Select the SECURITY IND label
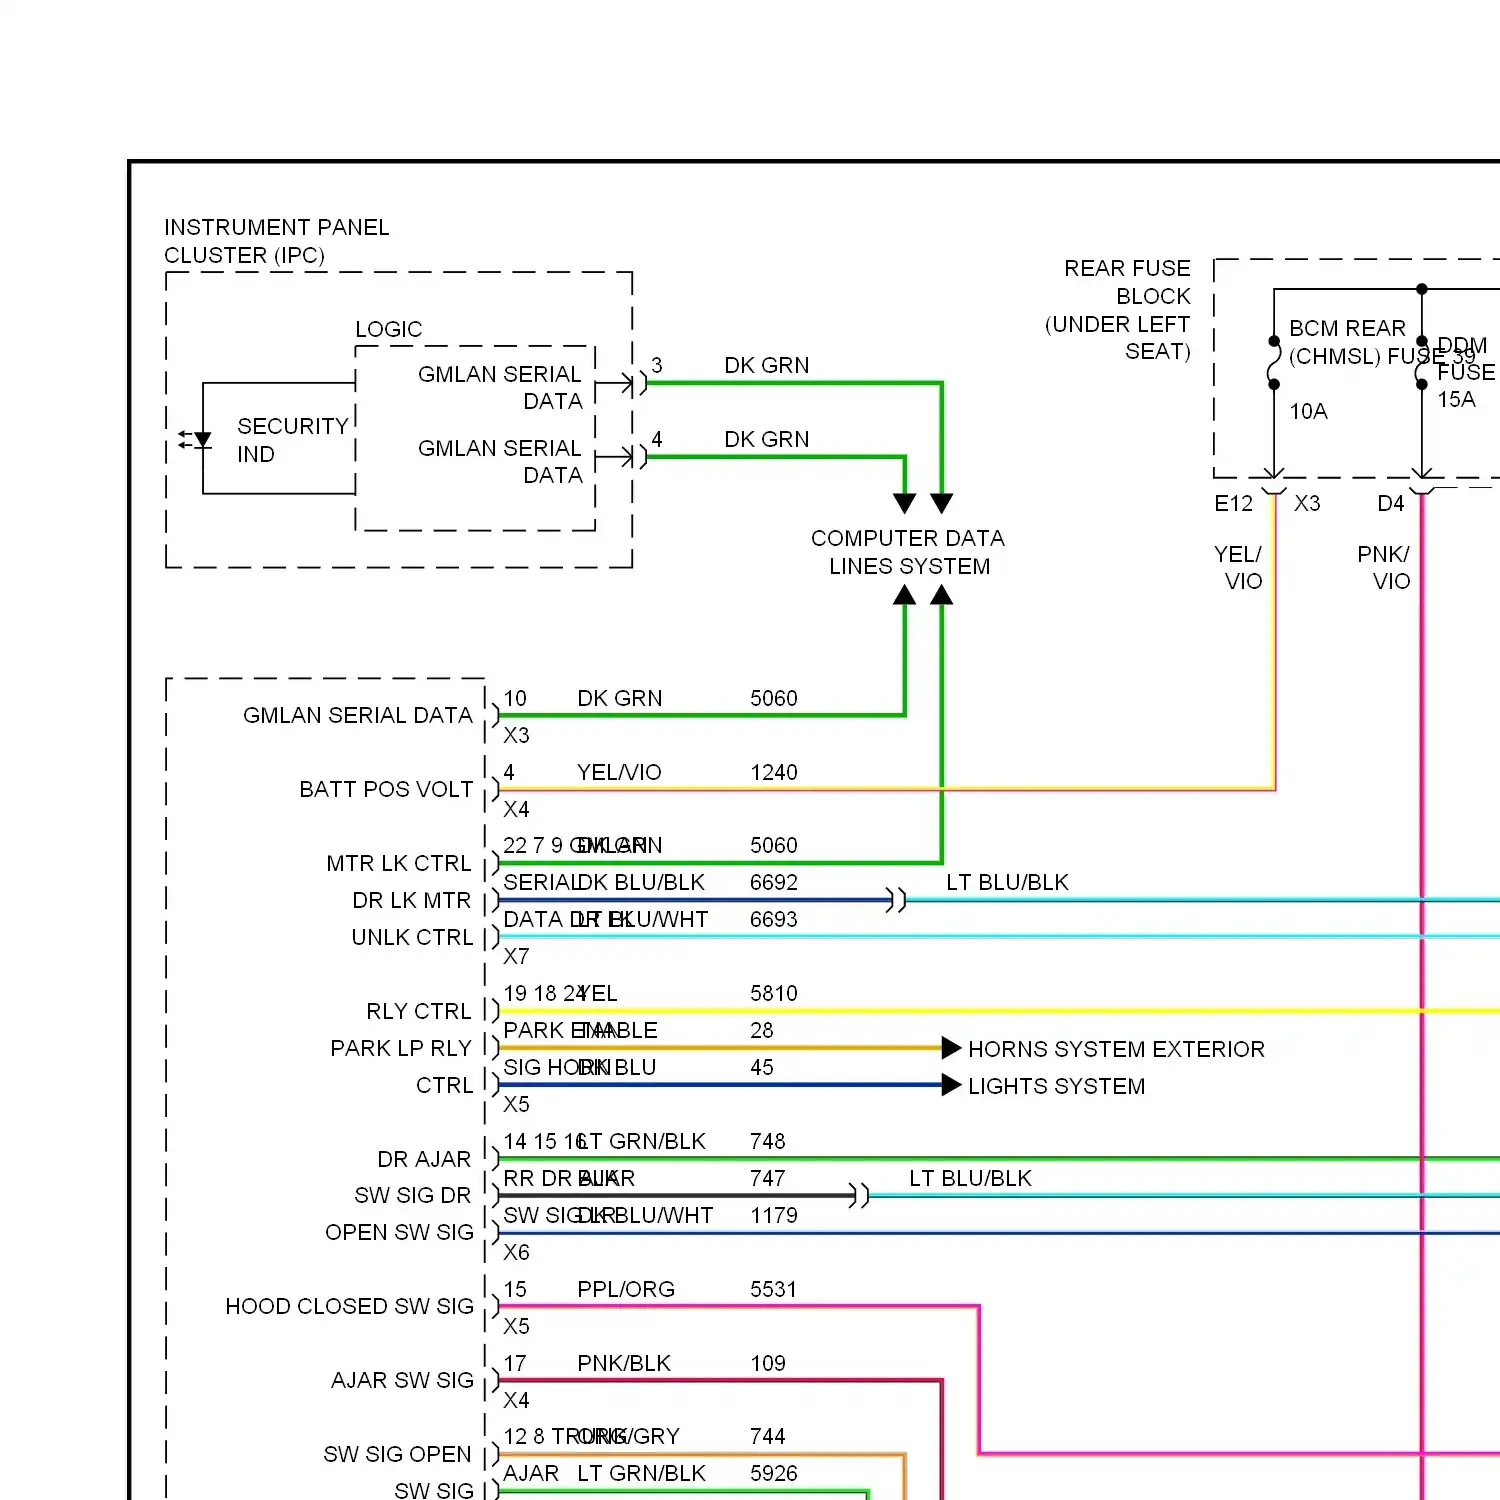 pos(292,440)
